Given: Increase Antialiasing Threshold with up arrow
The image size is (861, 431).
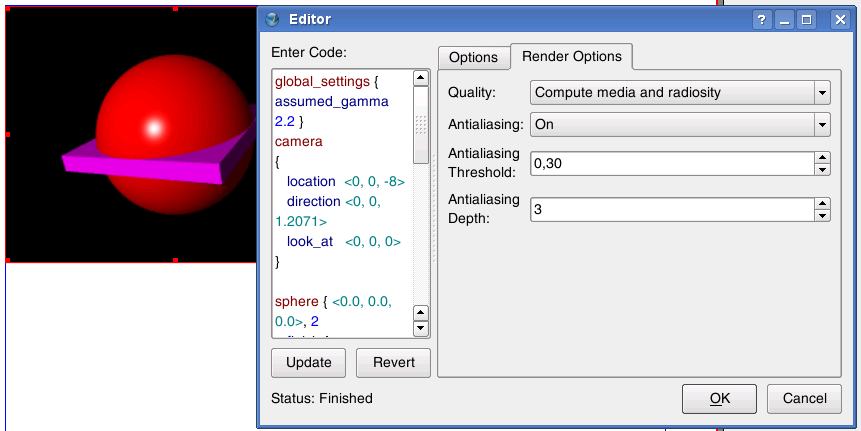Looking at the screenshot, I should tap(822, 156).
